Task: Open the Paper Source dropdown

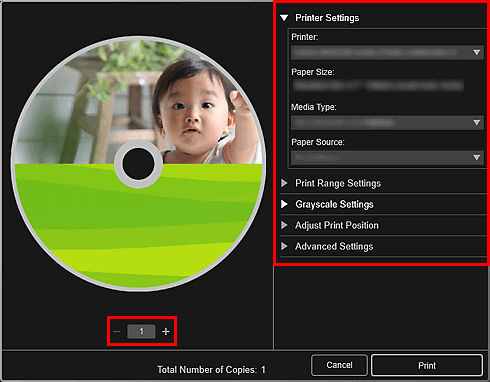Action: click(x=387, y=158)
